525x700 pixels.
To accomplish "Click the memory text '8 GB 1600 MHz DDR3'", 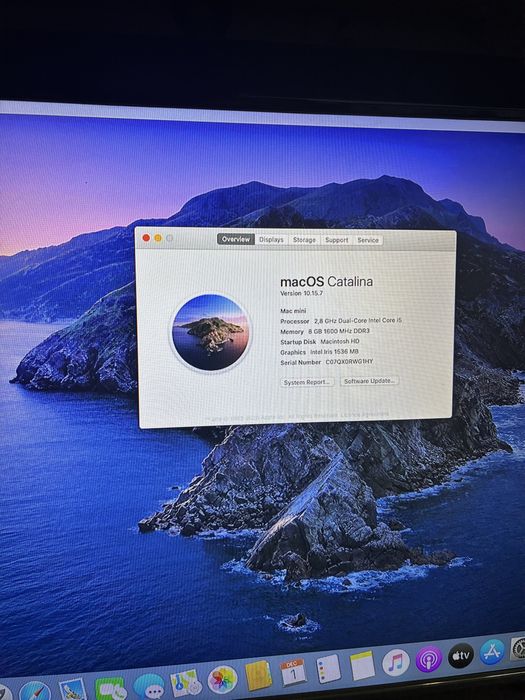I will [x=339, y=331].
